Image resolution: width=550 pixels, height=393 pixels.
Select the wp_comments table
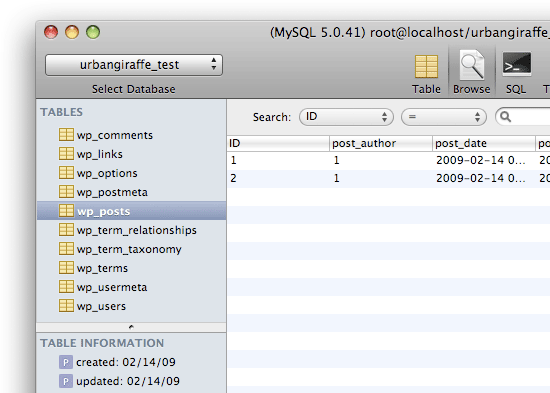[x=132, y=135]
